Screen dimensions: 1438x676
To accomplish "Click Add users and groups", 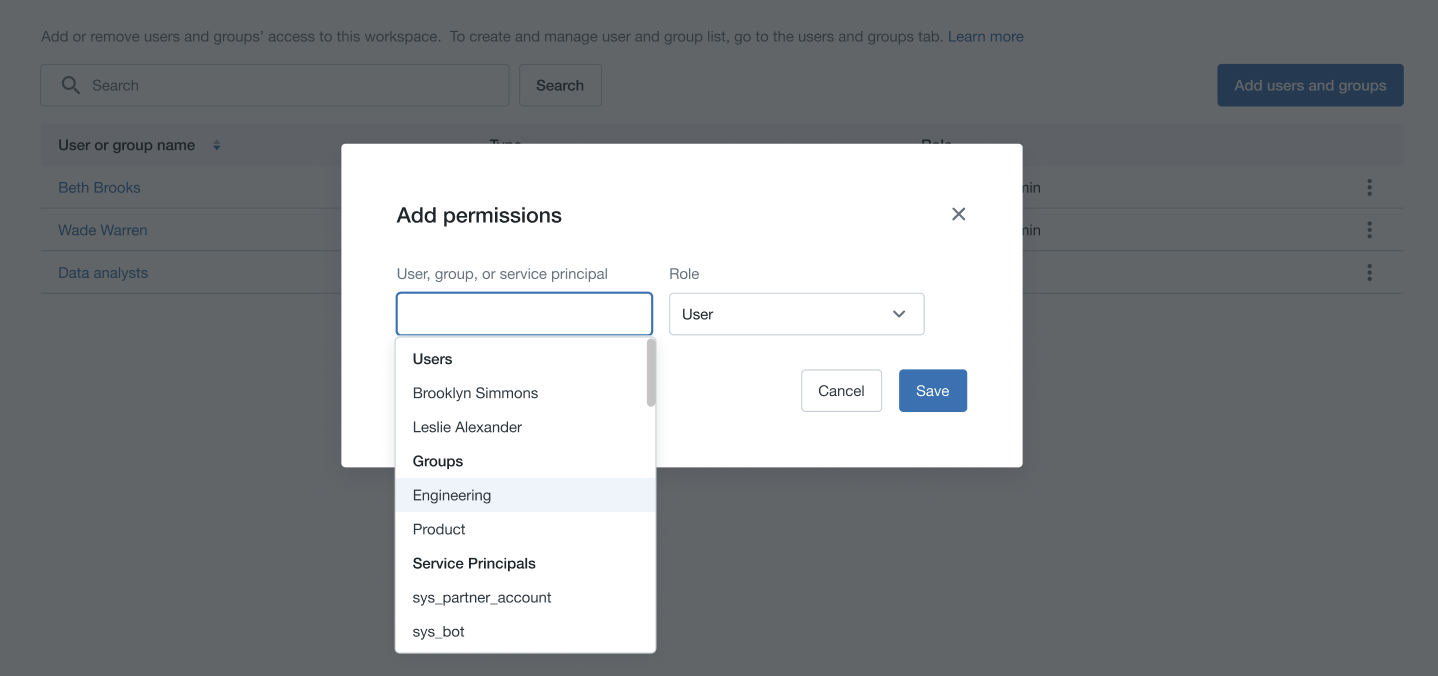I will point(1309,85).
